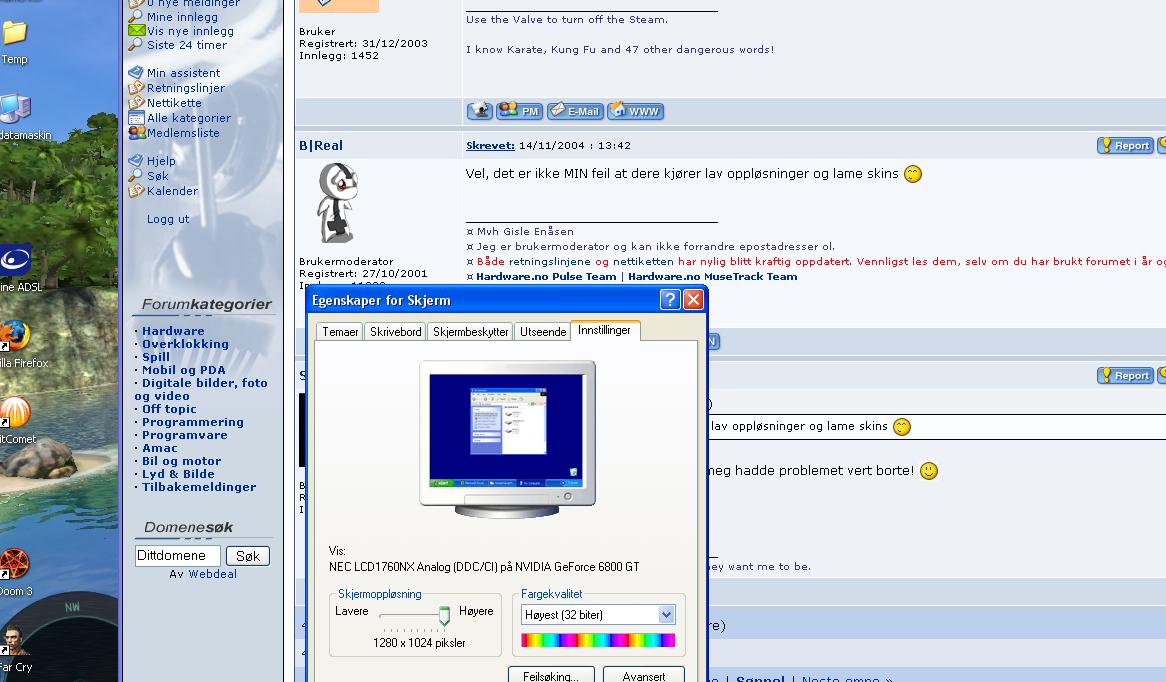Click the help question mark in dialog title
This screenshot has height=682, width=1166.
point(669,300)
